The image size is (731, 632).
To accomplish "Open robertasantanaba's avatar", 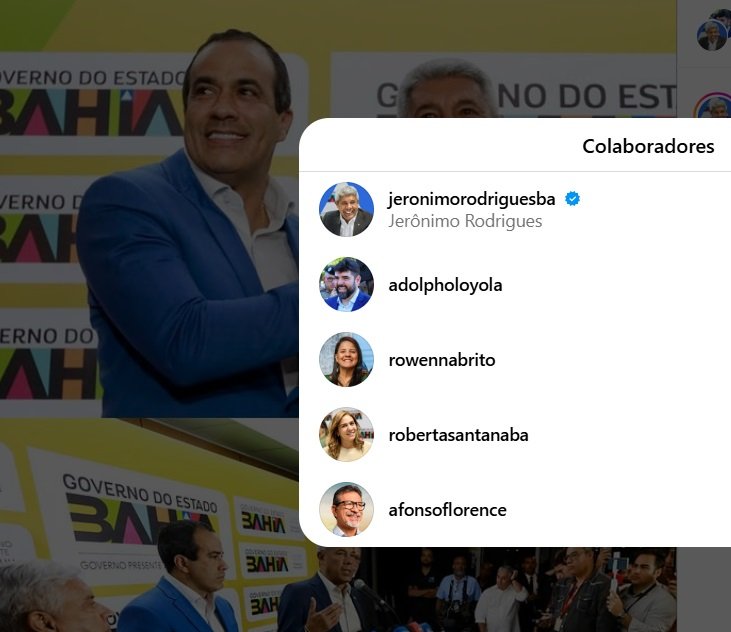I will tap(346, 434).
